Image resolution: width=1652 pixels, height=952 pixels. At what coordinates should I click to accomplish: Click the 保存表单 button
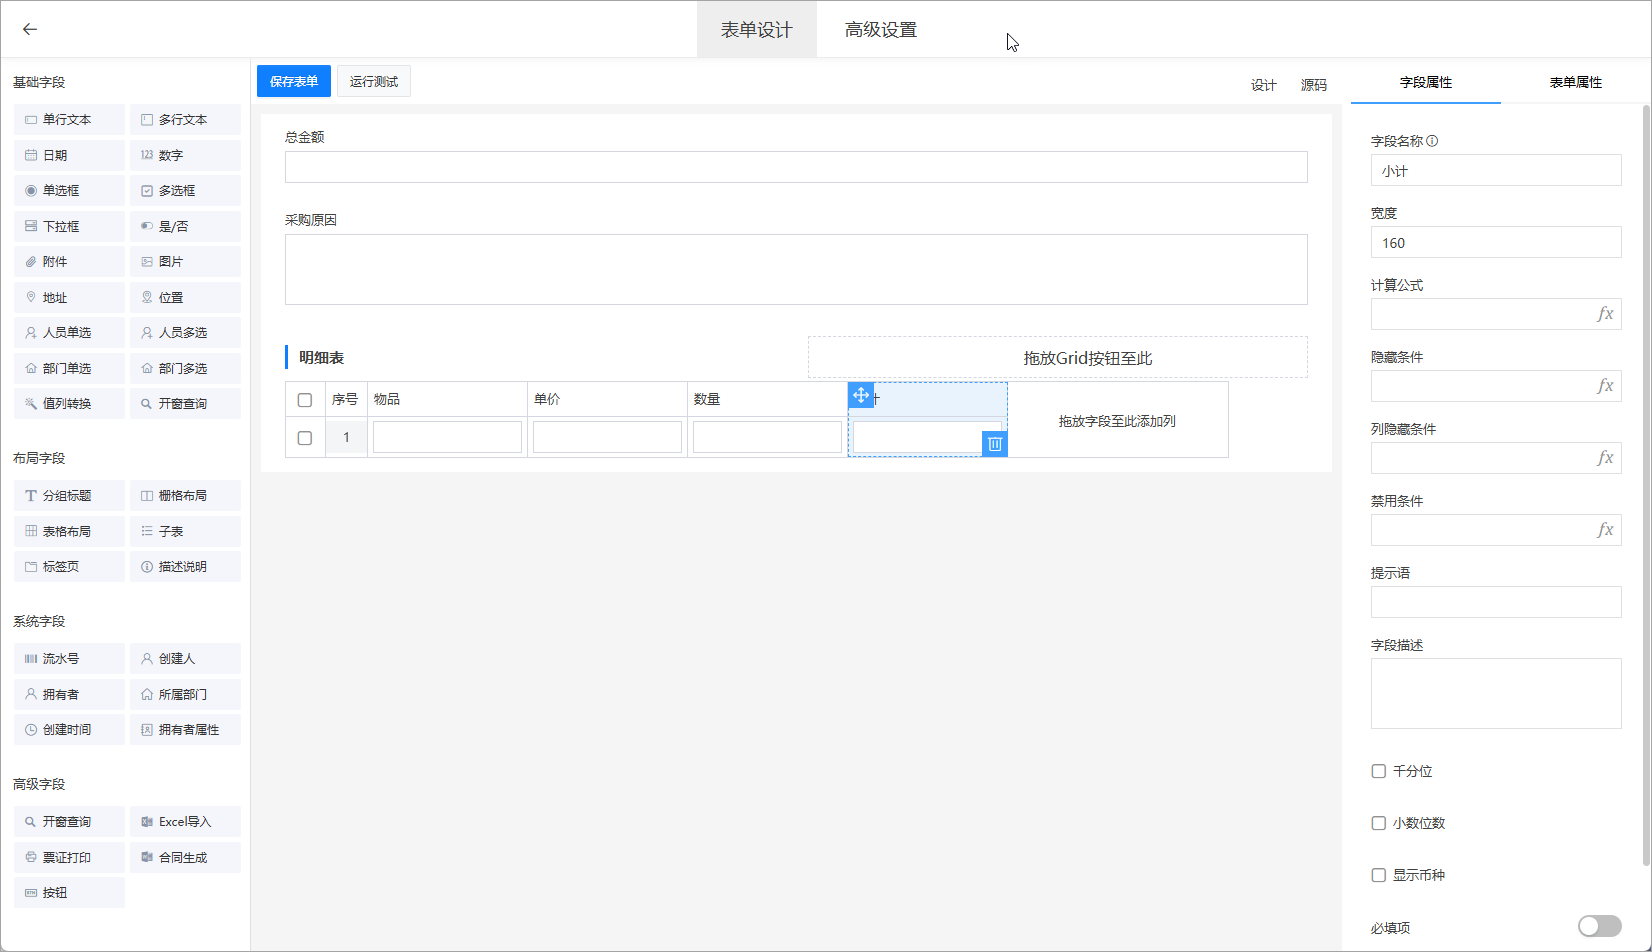tap(294, 82)
